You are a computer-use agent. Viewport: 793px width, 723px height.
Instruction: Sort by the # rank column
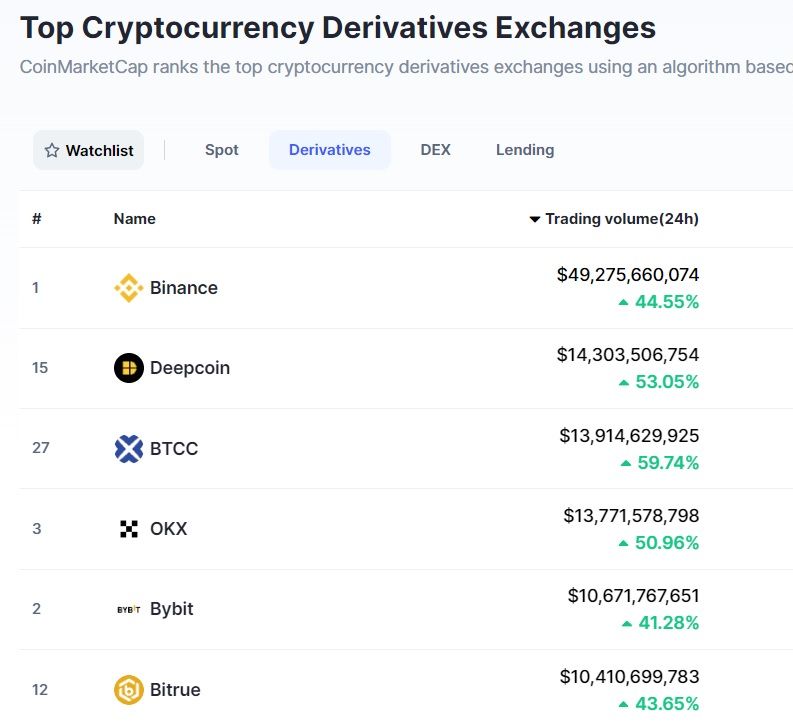coord(37,219)
